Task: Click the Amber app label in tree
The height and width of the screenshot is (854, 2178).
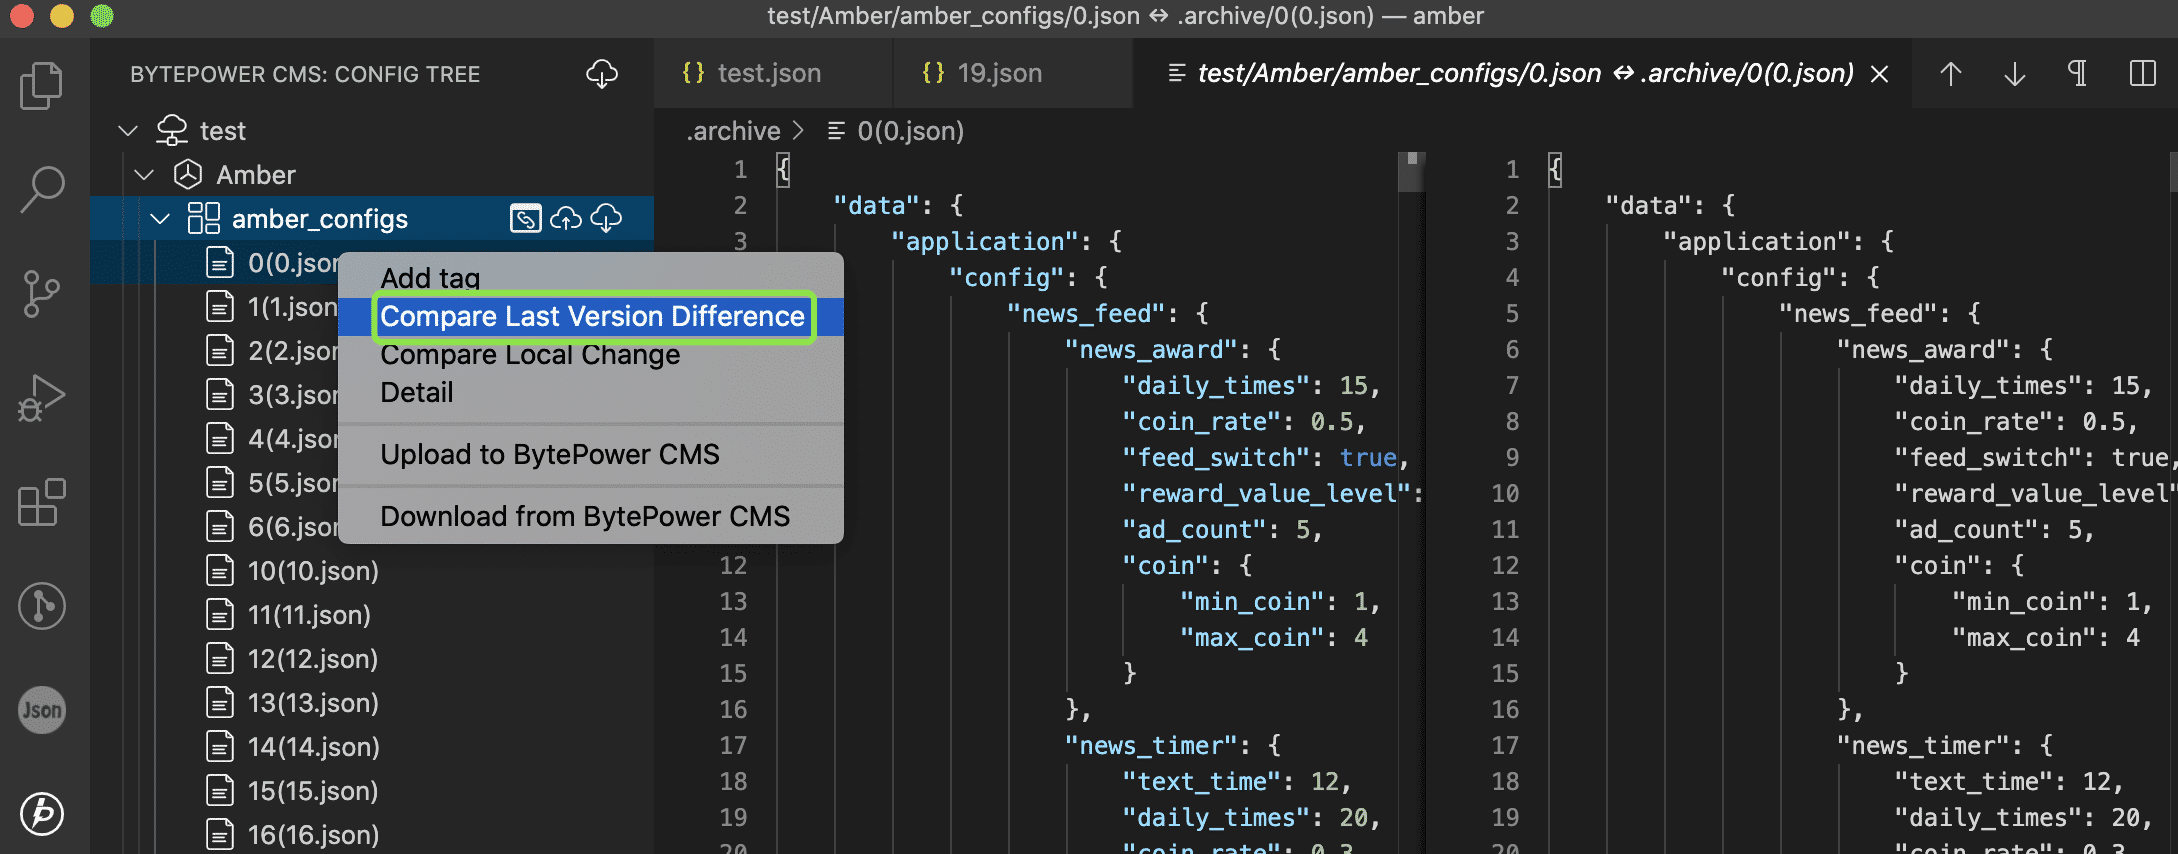Action: coord(256,175)
